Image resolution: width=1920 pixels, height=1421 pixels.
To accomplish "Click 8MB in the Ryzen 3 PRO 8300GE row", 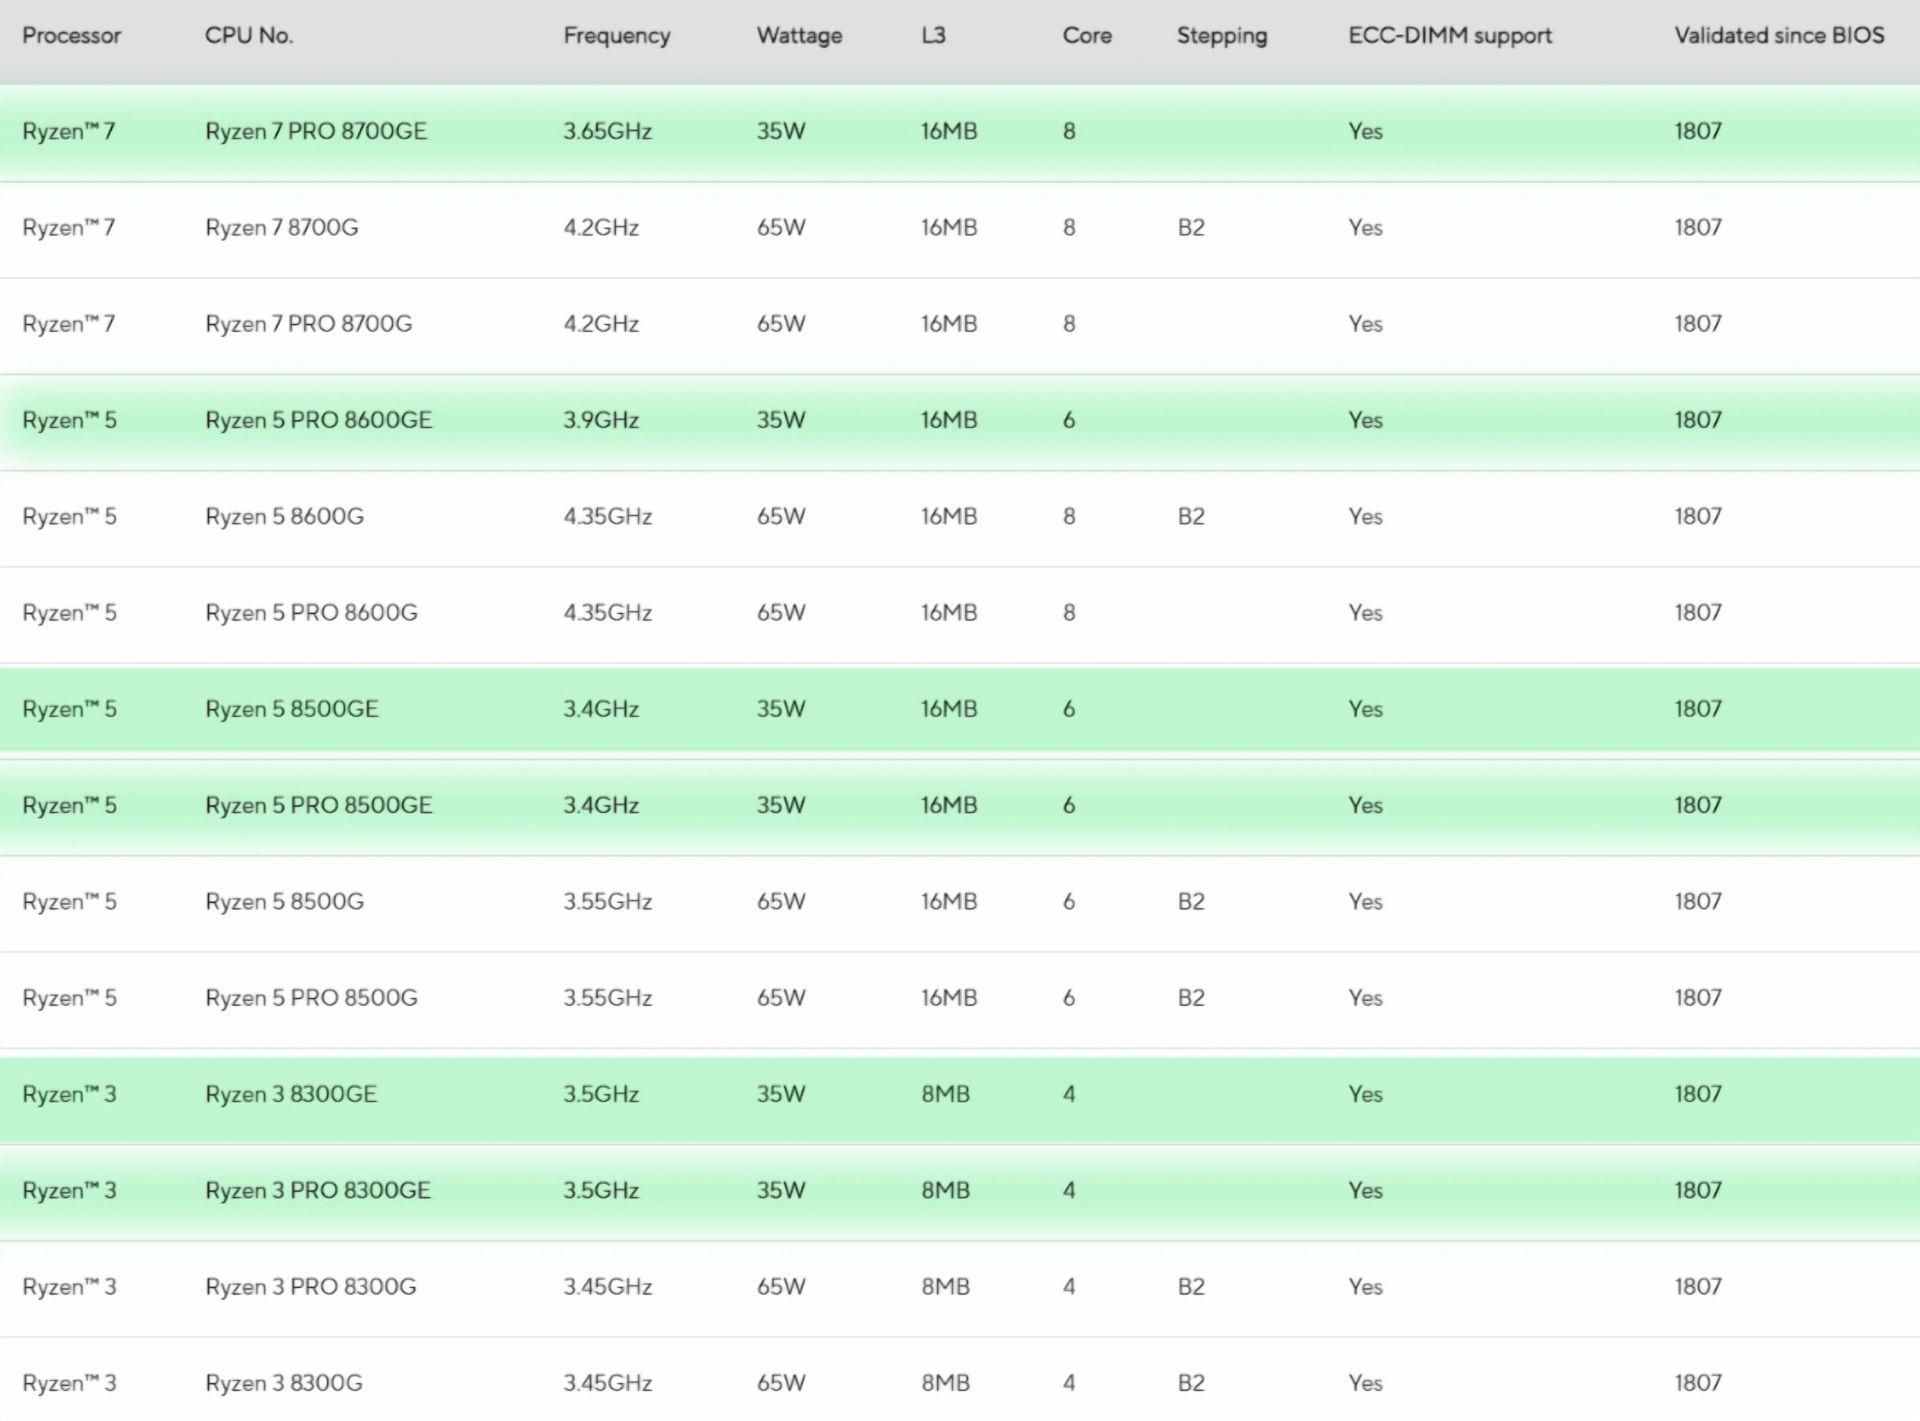I will pyautogui.click(x=945, y=1191).
